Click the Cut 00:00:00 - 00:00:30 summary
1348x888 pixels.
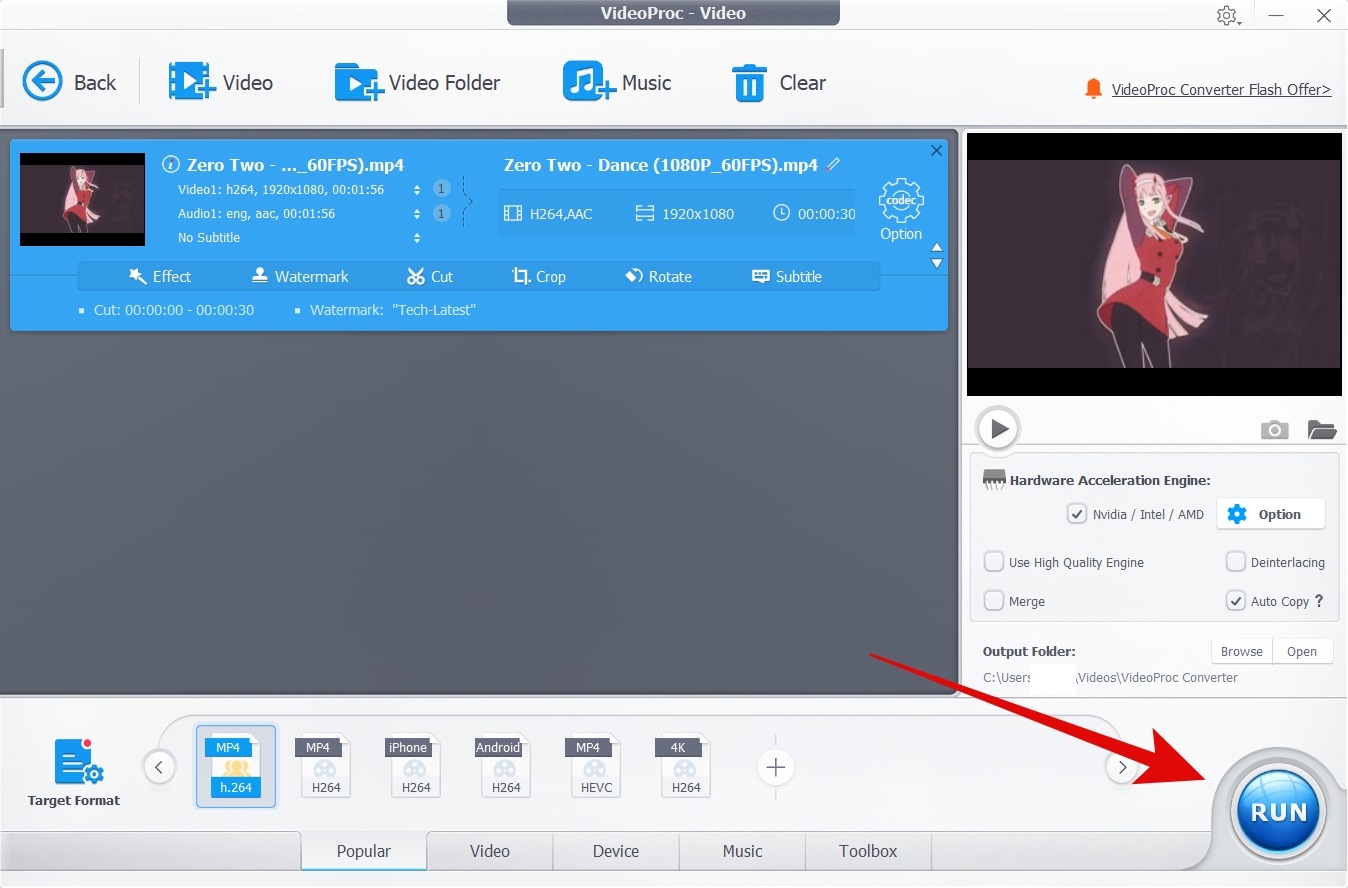tap(174, 310)
